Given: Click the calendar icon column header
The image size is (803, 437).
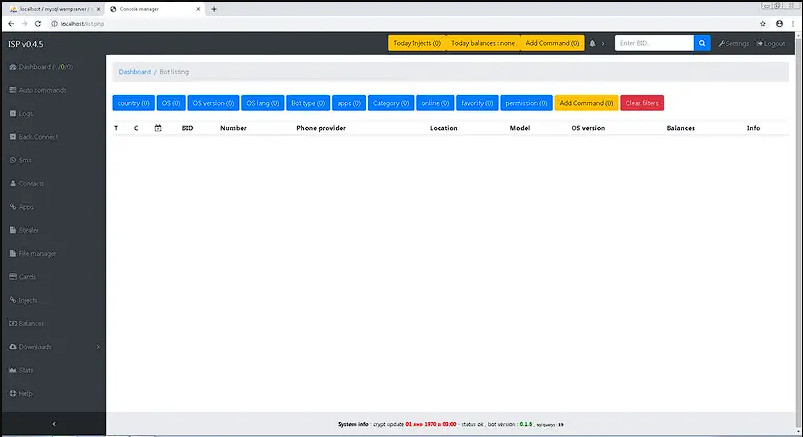Looking at the screenshot, I should (x=158, y=128).
